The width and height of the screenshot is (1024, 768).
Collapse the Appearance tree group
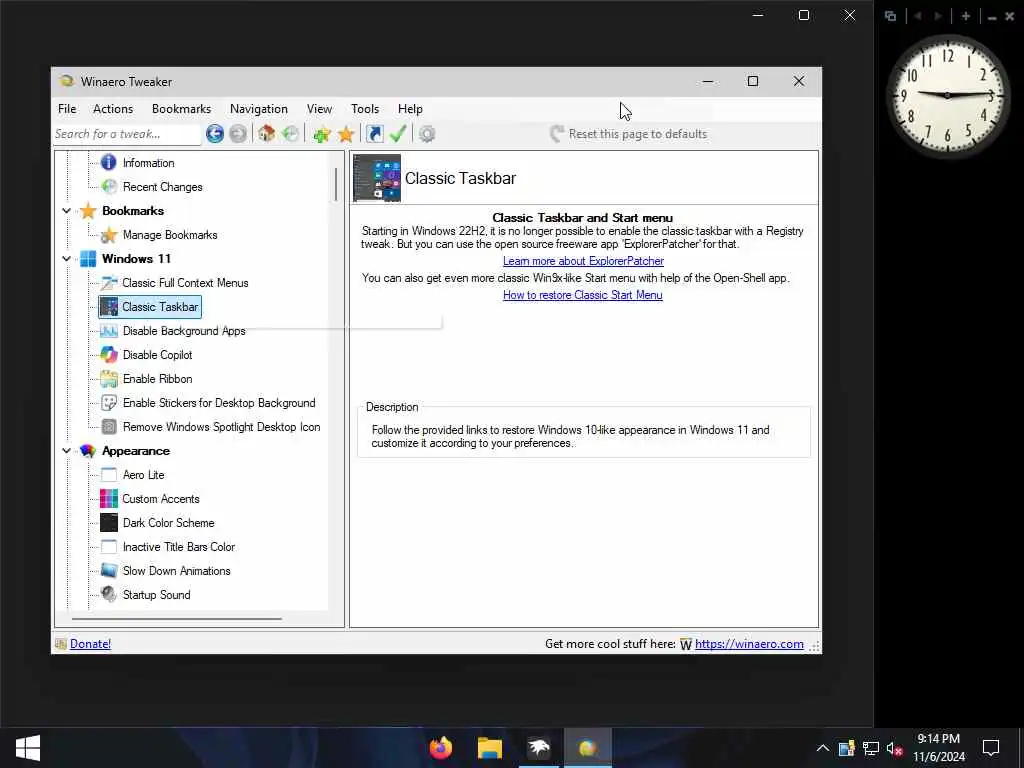click(x=67, y=451)
